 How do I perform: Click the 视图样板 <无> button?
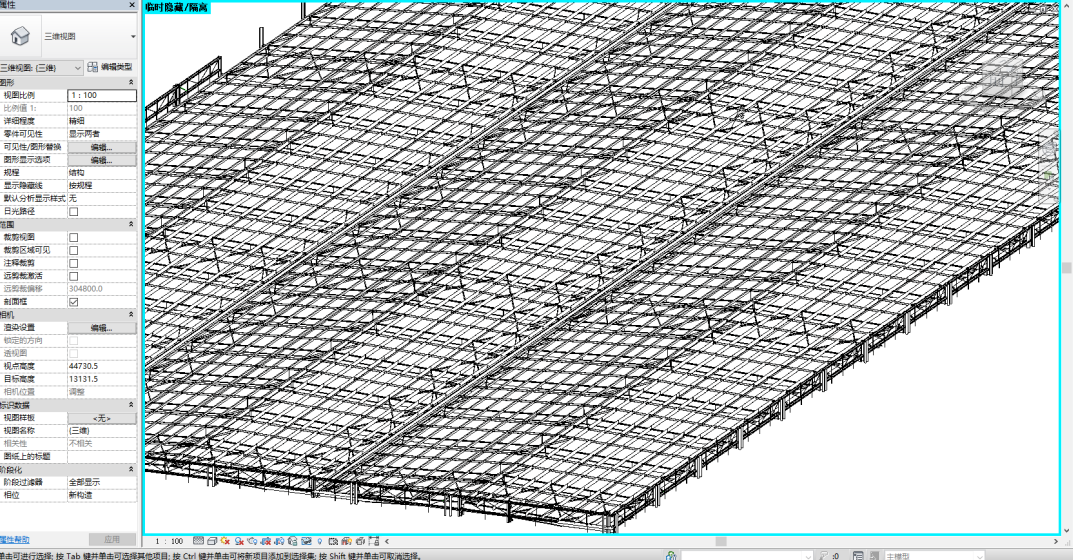tap(102, 418)
